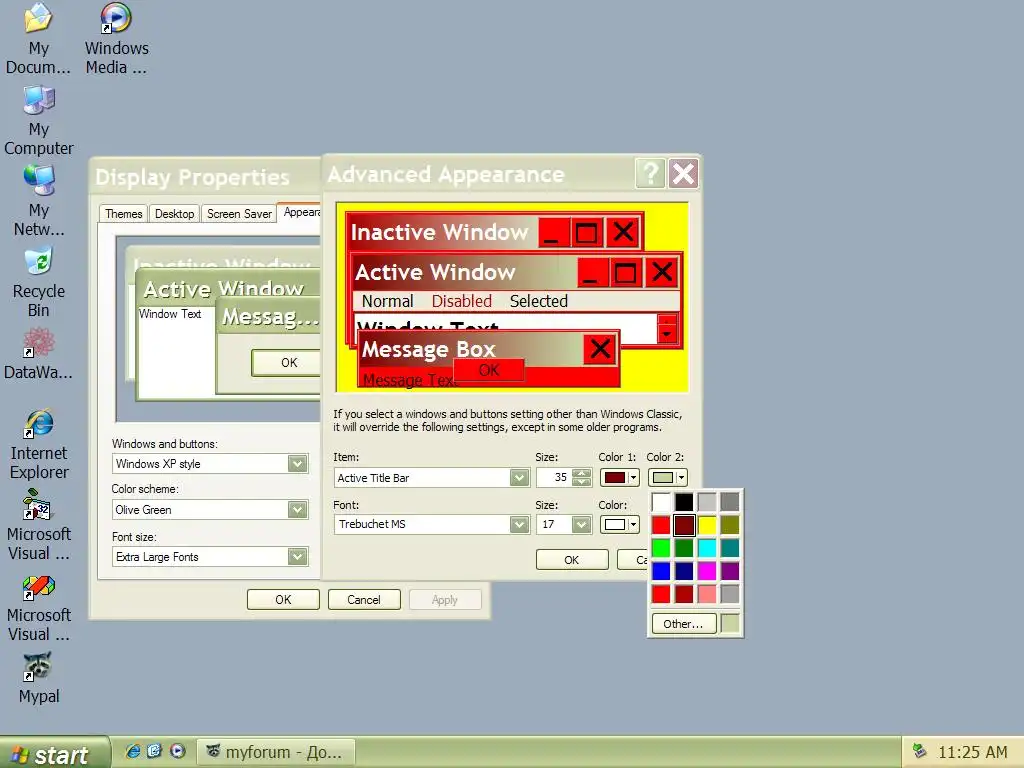Switch to the Desktop tab in Display Properties

[174, 214]
